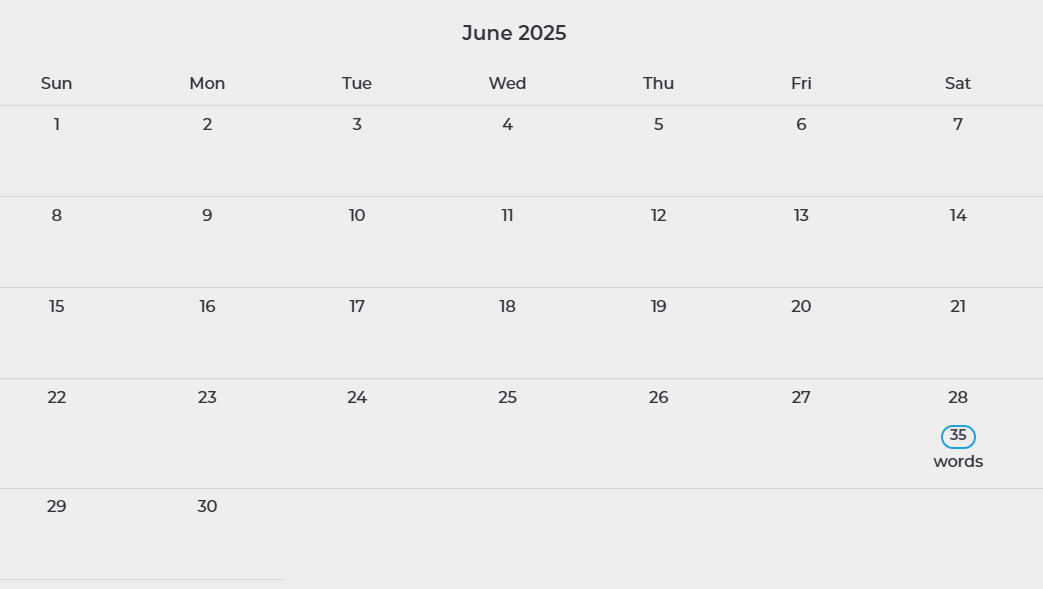1043x589 pixels.
Task: Open the date June 25
Action: [x=507, y=398]
